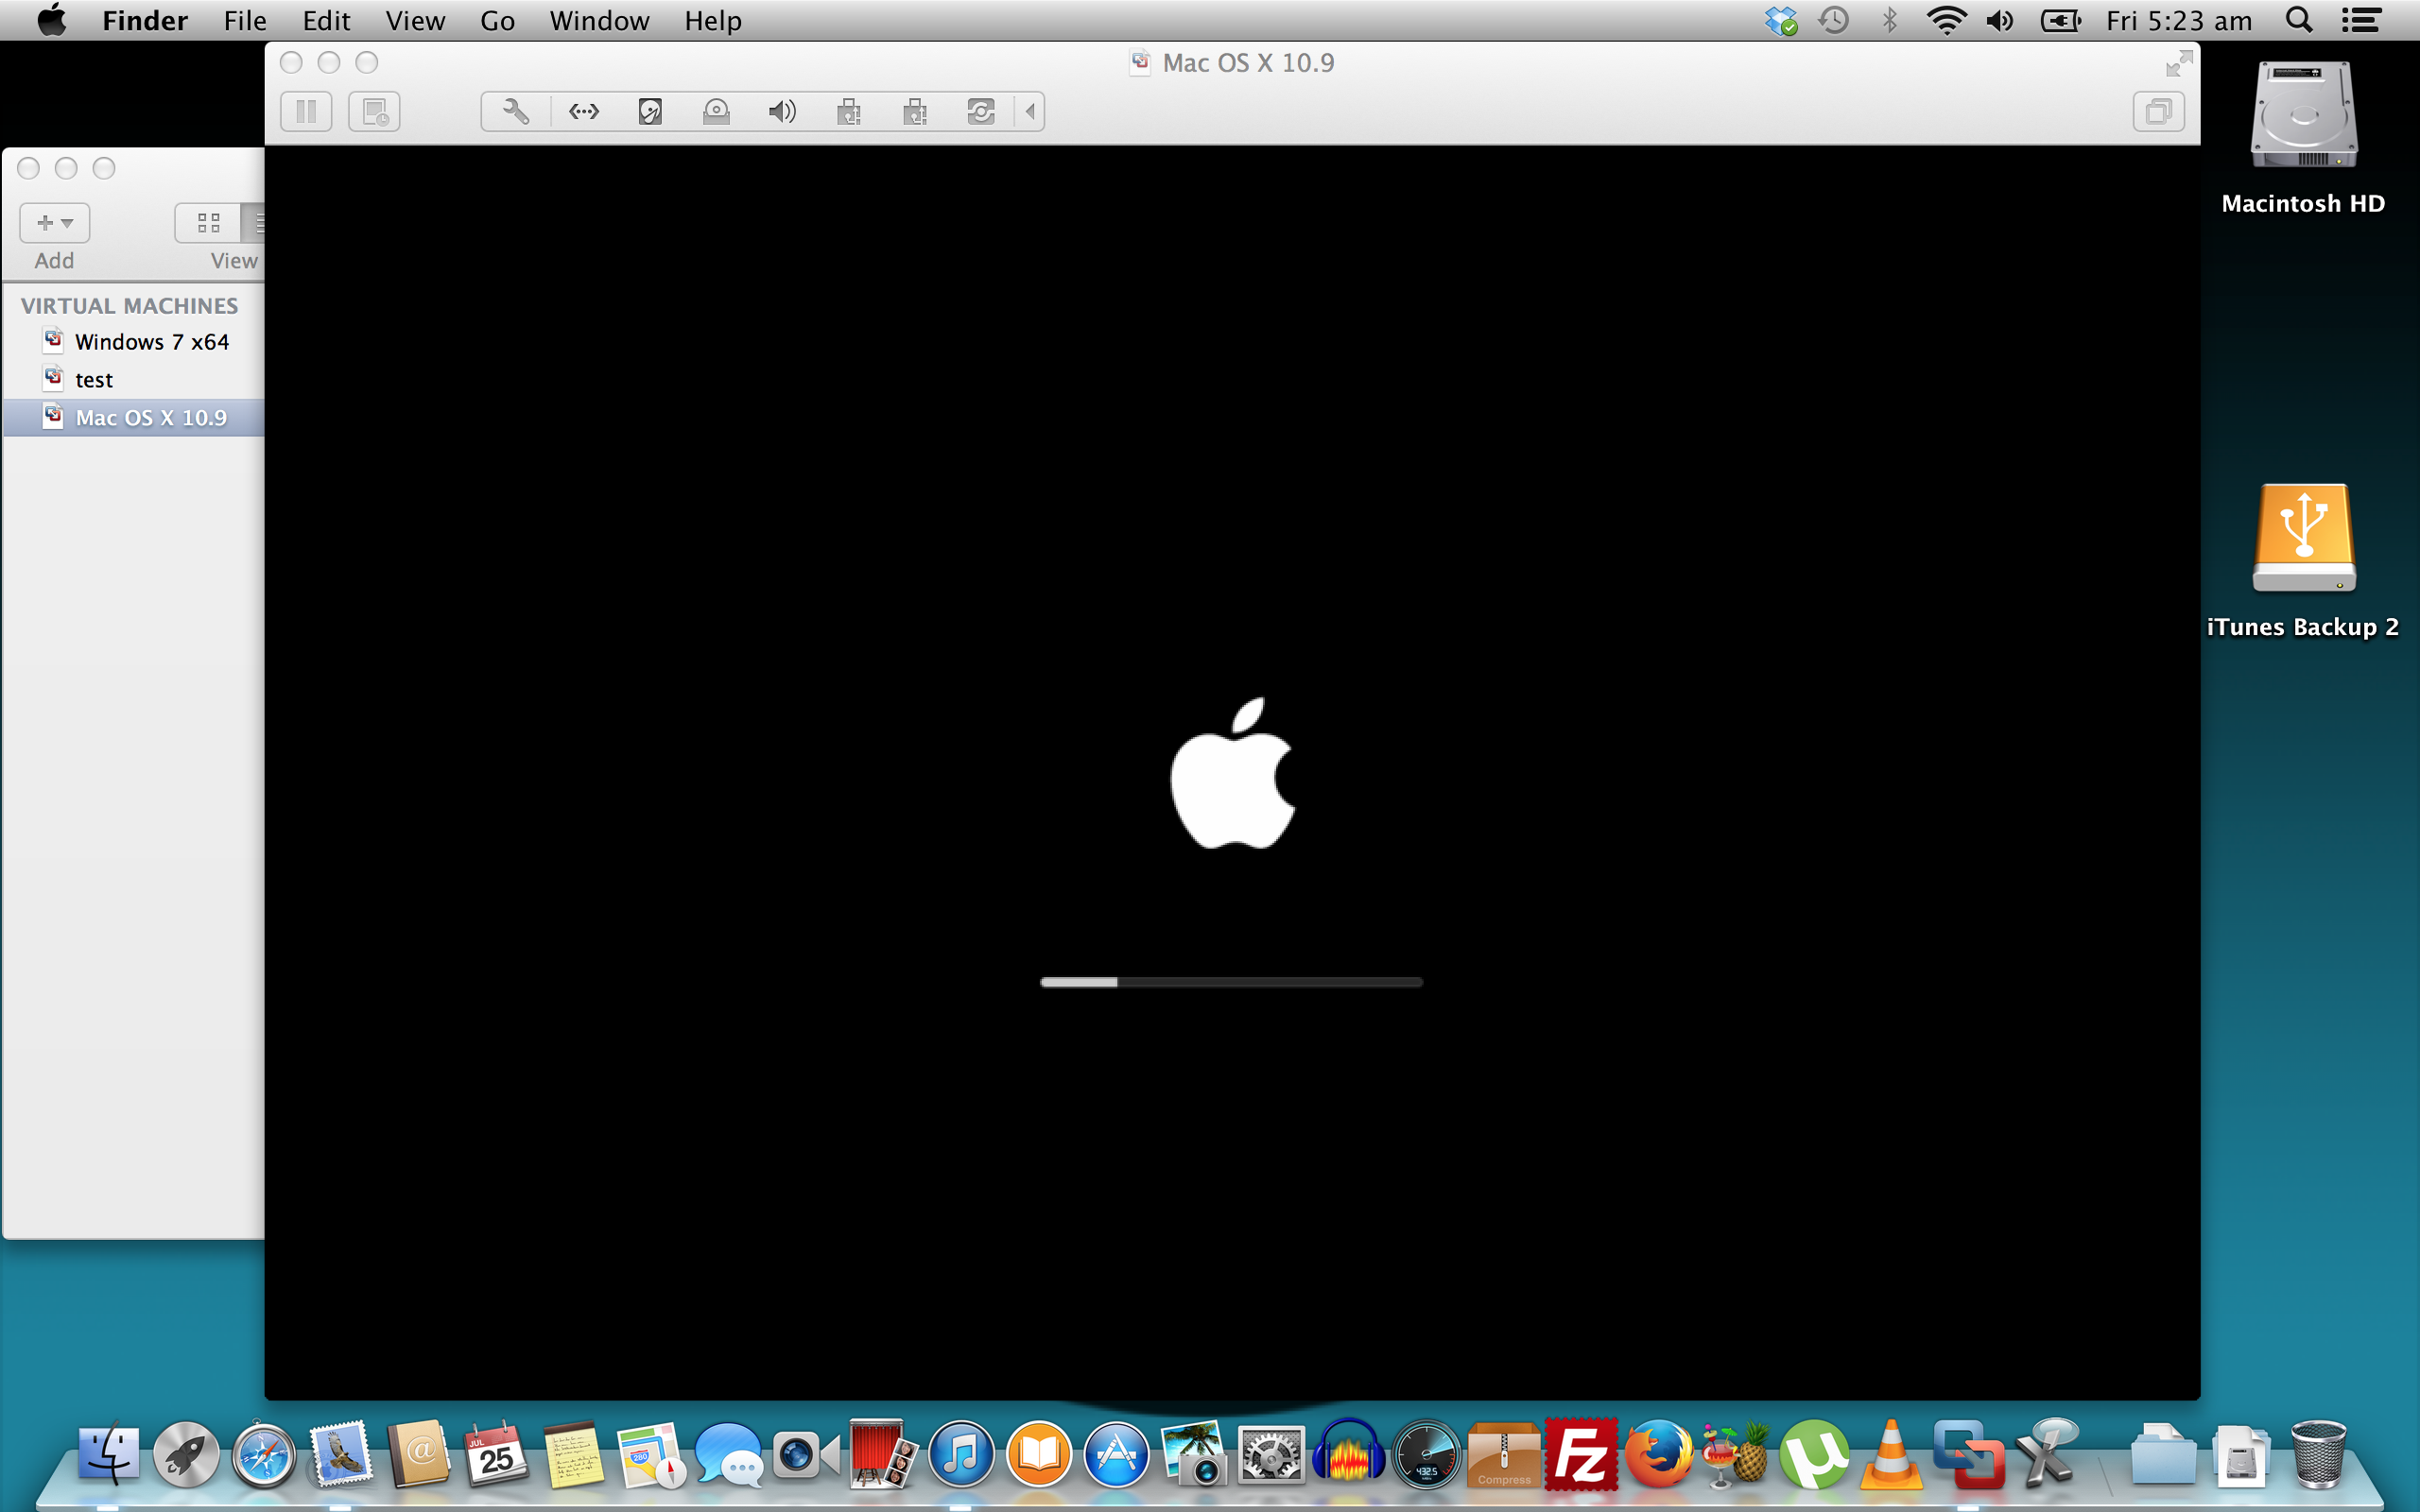
Task: Open uTorrent from the Dock
Action: (1813, 1454)
